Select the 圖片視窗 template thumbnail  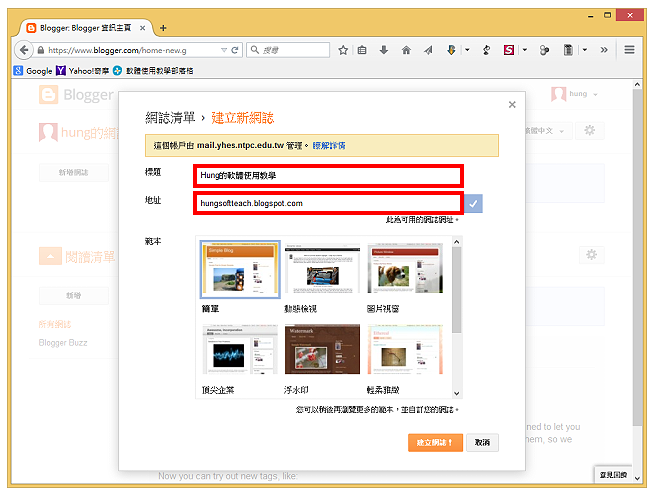(405, 268)
